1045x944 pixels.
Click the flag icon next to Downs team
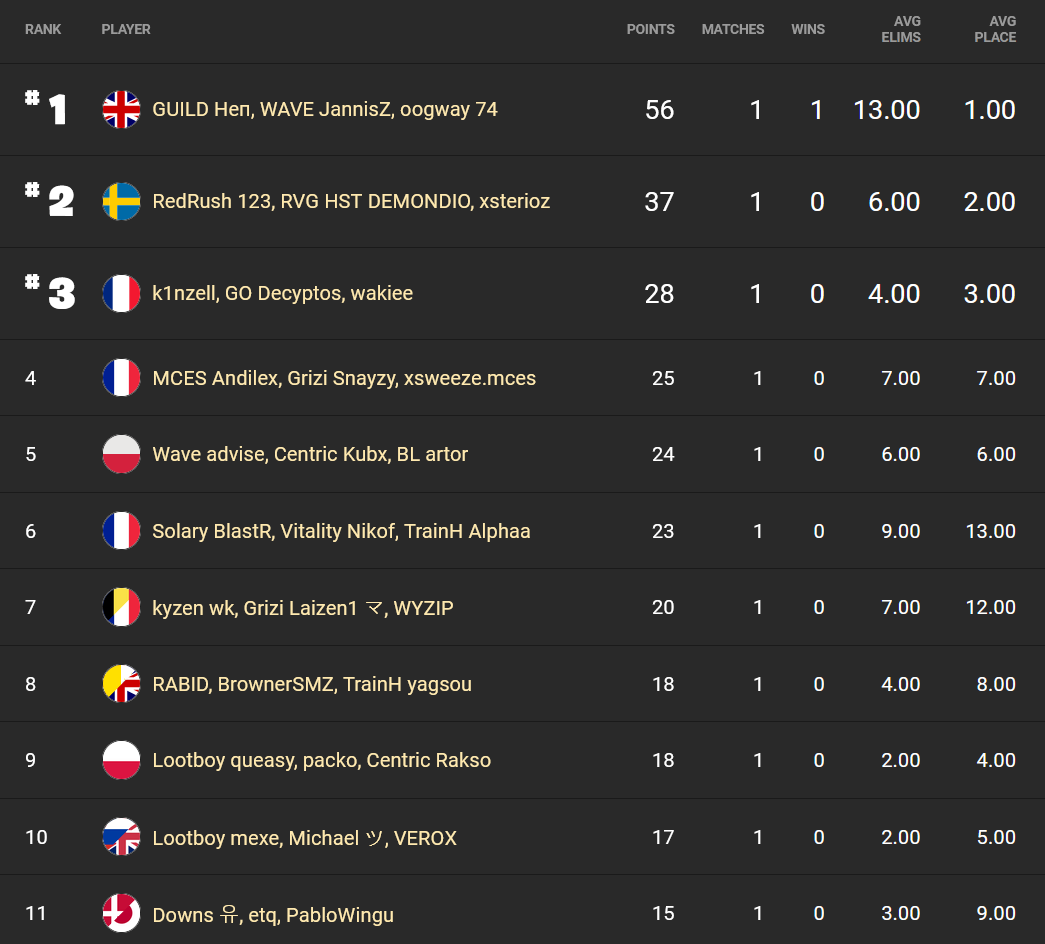tap(121, 914)
